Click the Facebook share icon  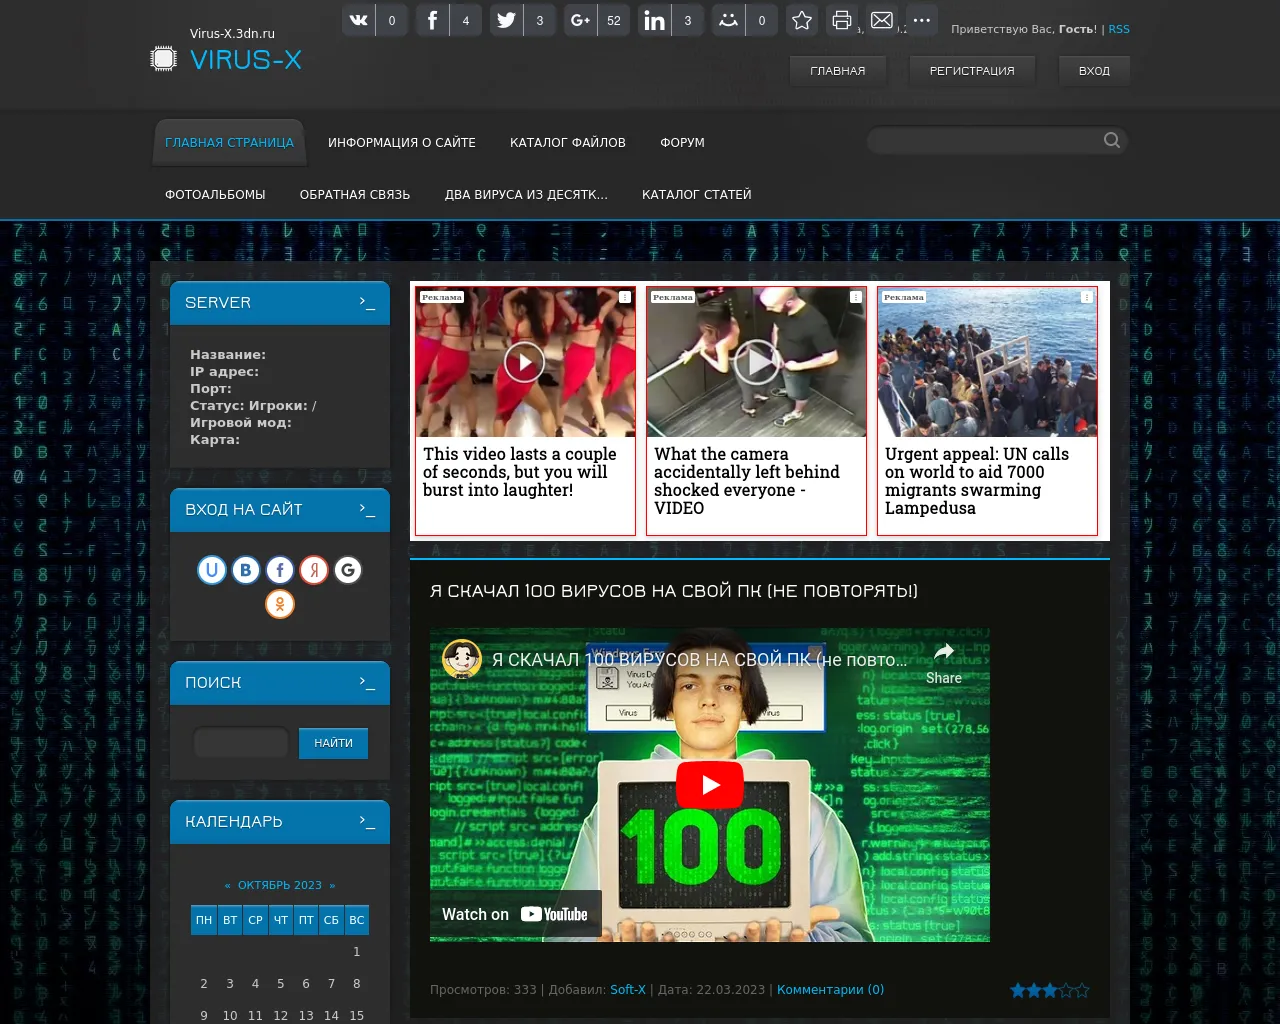coord(433,20)
